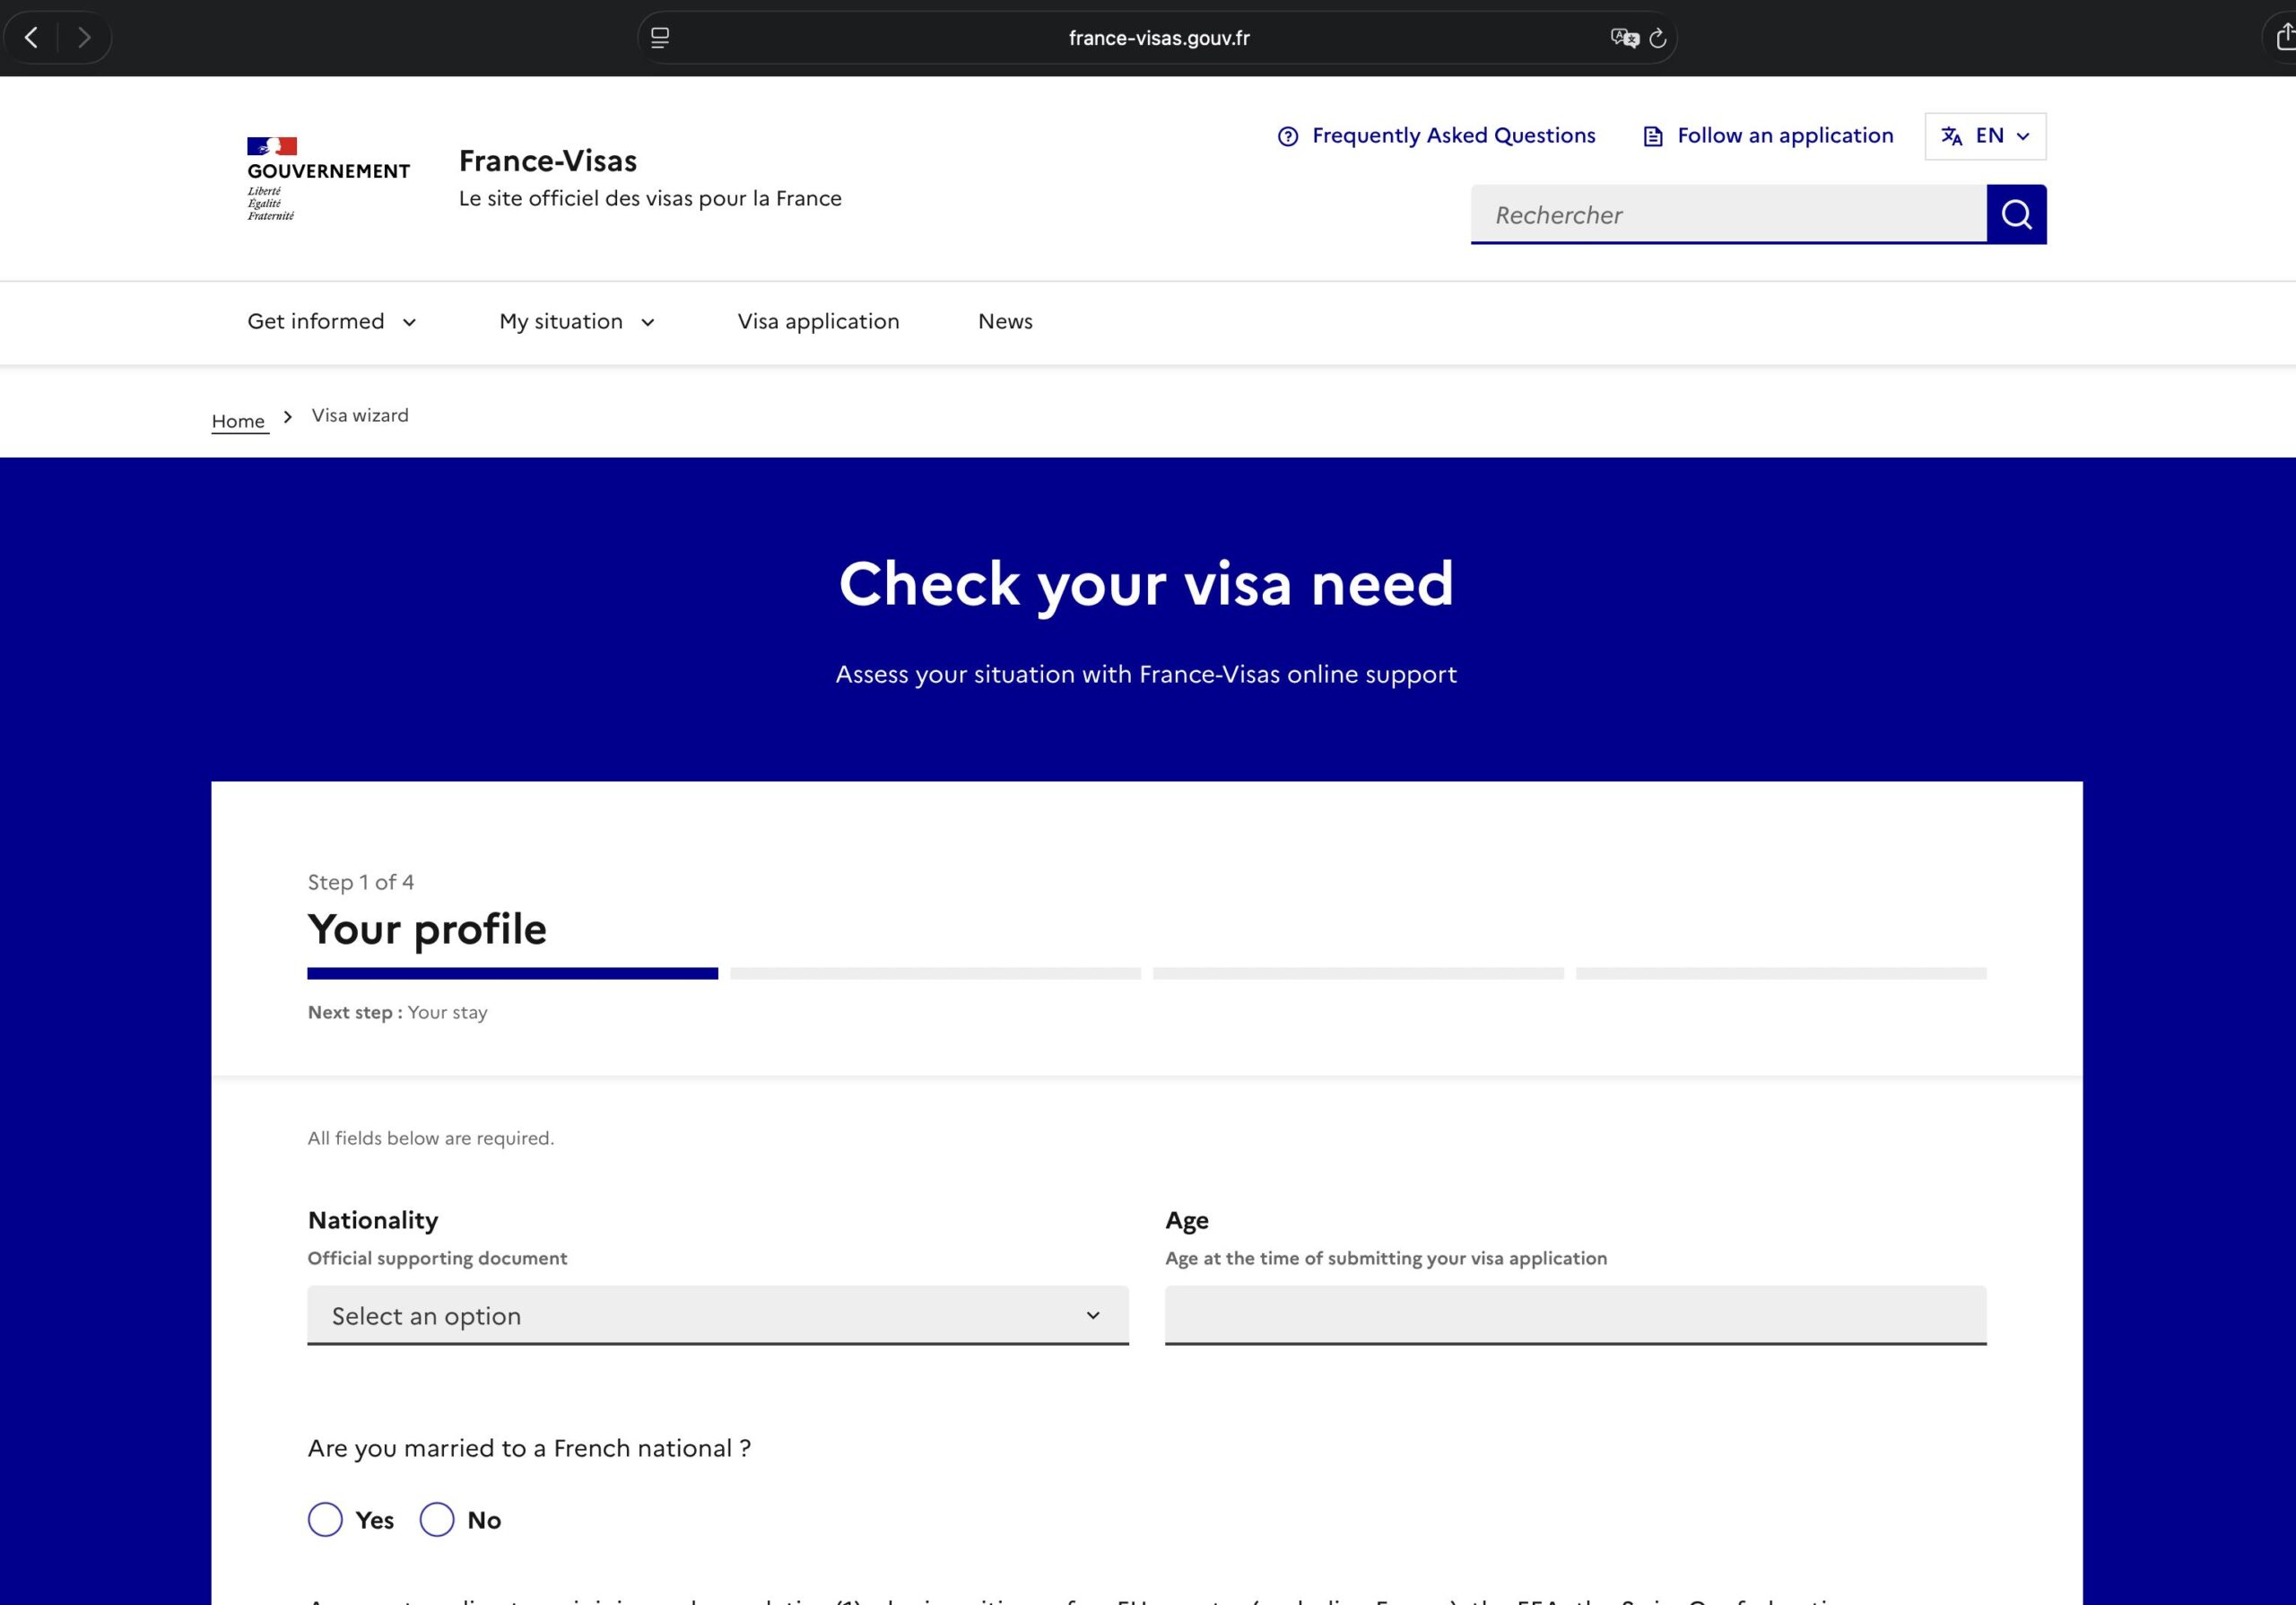Viewport: 2296px width, 1605px height.
Task: Click the Gouvernement Marianne logo
Action: tap(328, 178)
